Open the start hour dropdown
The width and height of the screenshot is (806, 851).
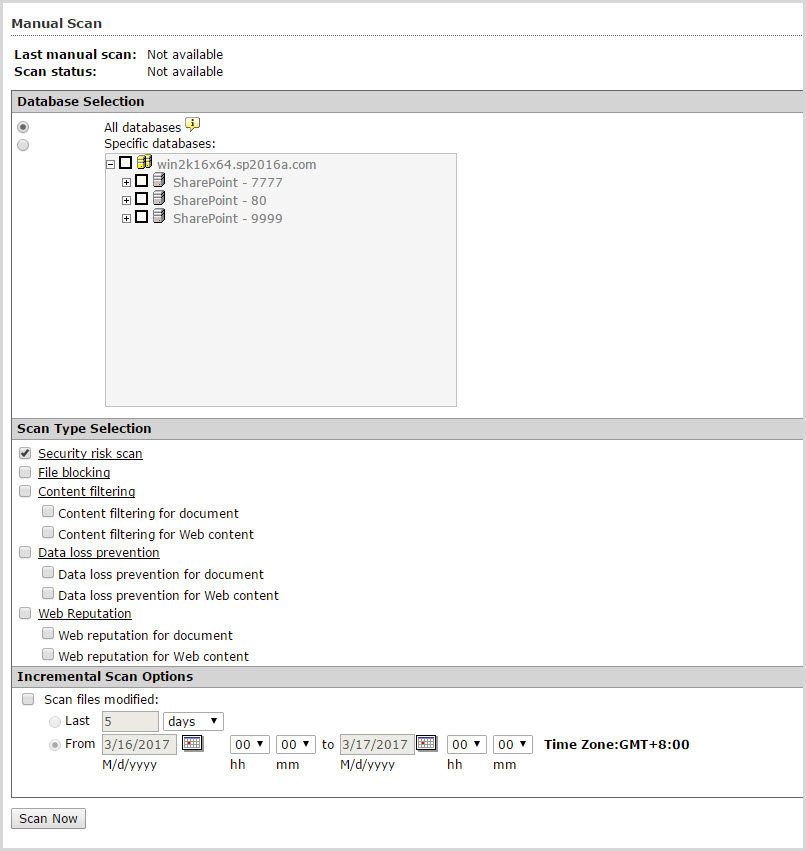click(249, 744)
